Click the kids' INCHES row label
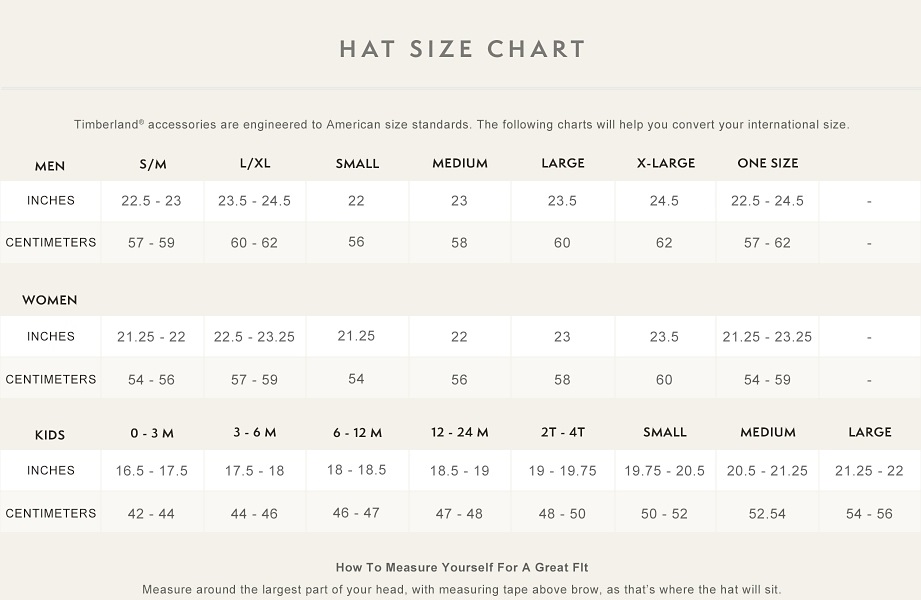The width and height of the screenshot is (921, 600). [x=51, y=471]
